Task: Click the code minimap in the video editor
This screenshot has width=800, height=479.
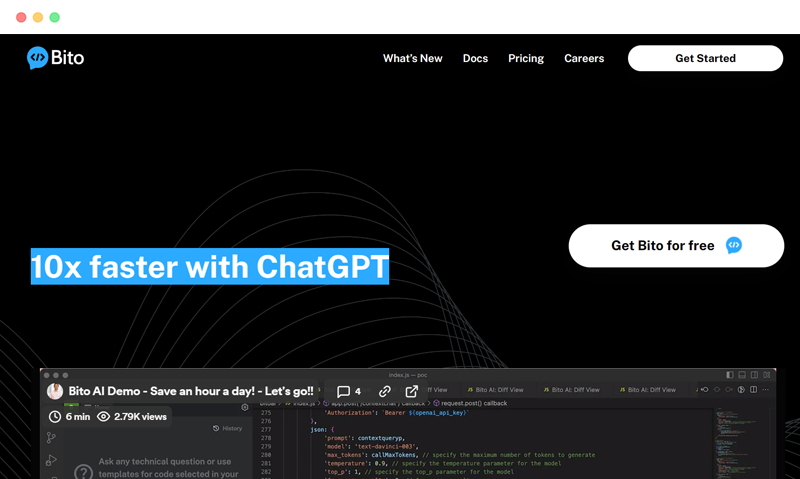Action: 735,442
